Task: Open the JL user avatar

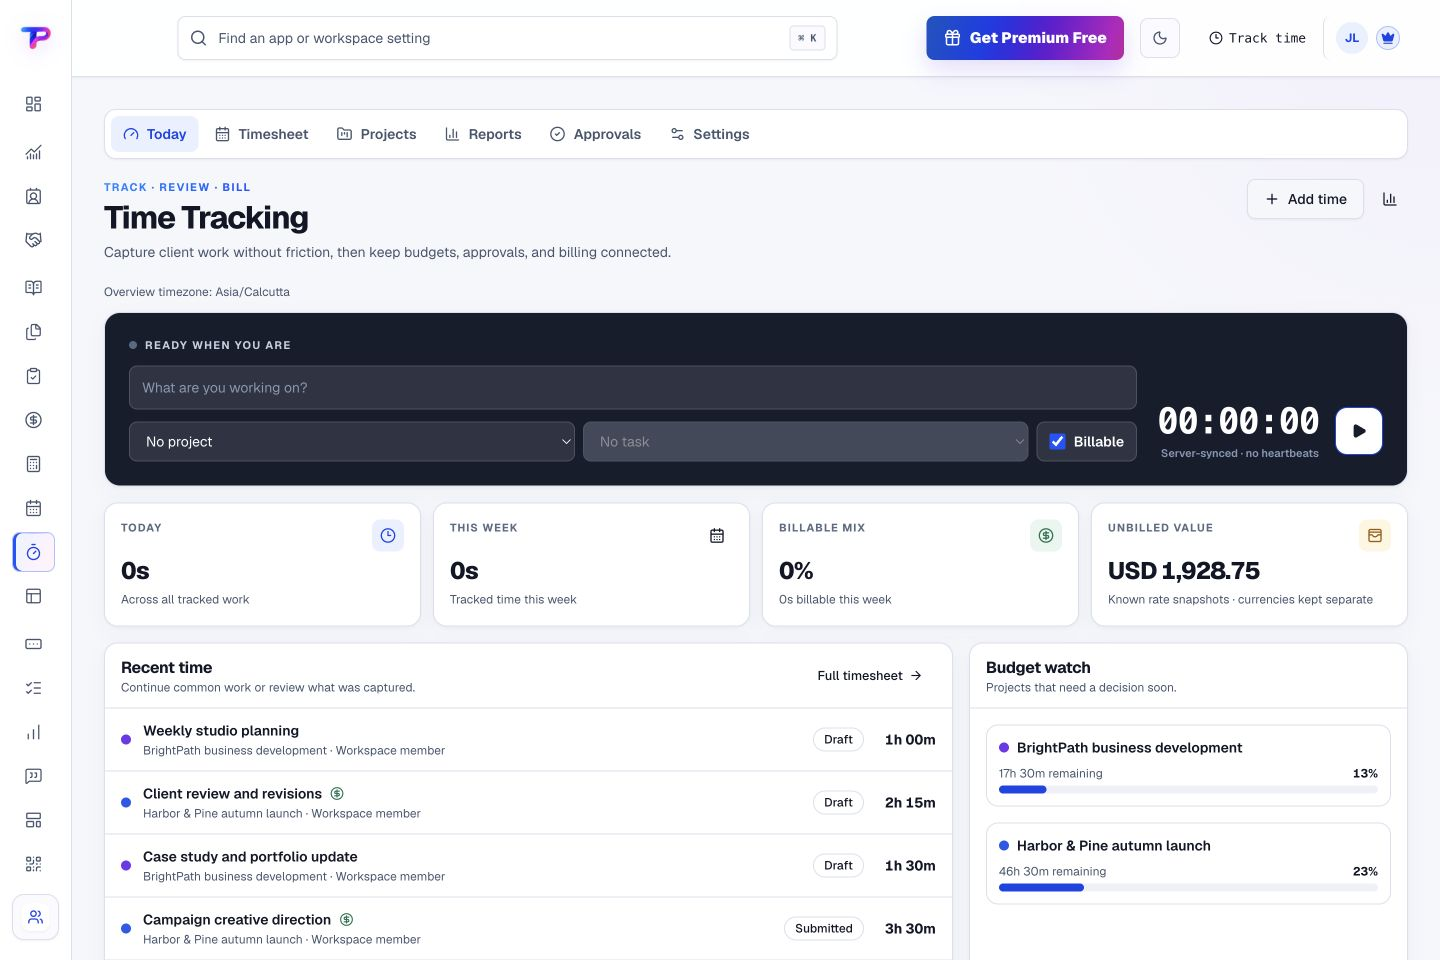Action: pyautogui.click(x=1352, y=38)
